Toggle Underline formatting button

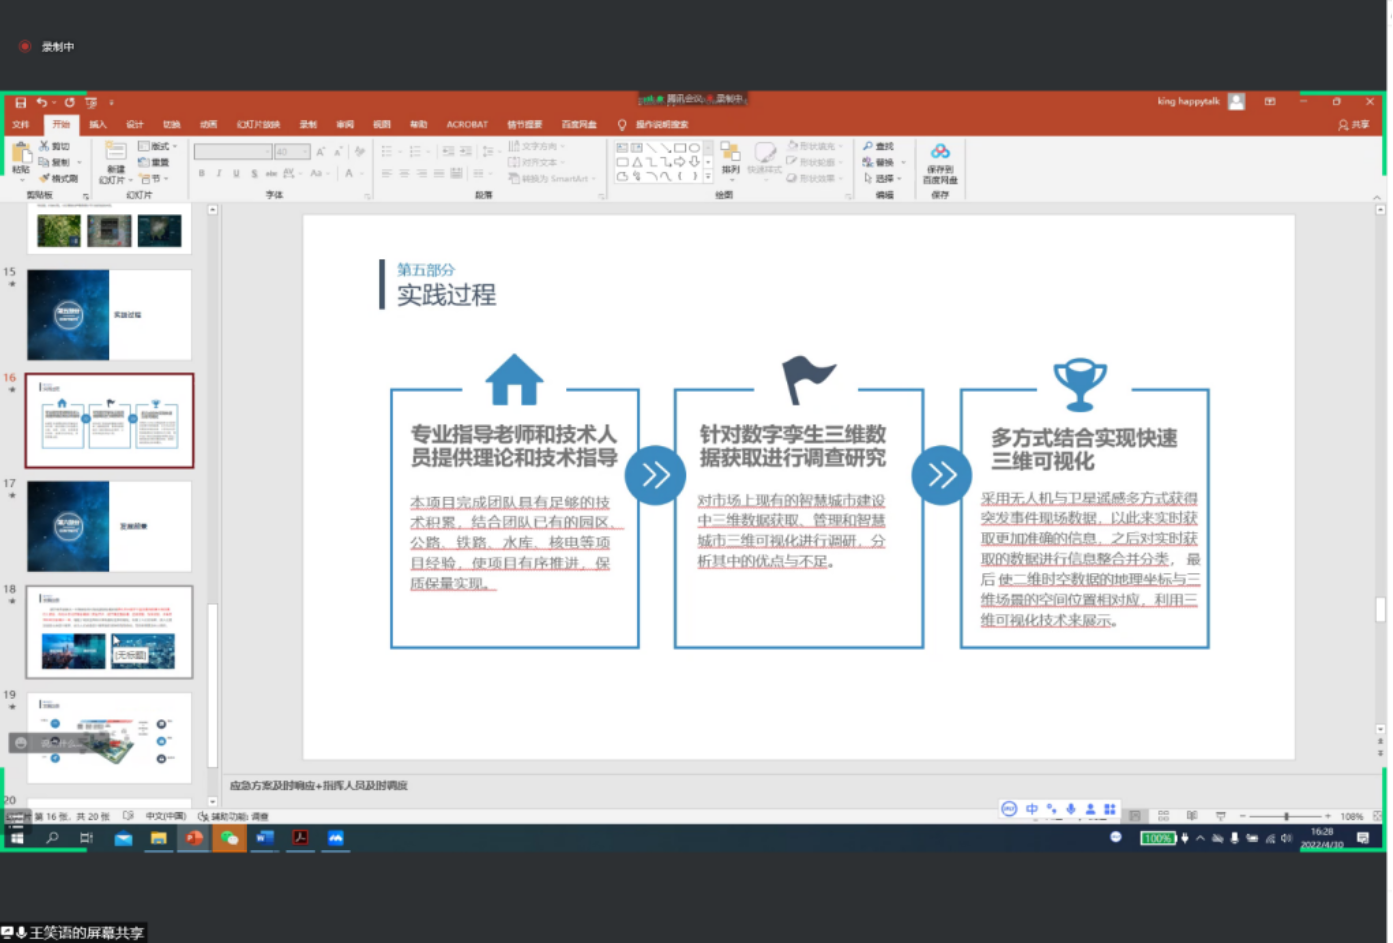pos(236,174)
